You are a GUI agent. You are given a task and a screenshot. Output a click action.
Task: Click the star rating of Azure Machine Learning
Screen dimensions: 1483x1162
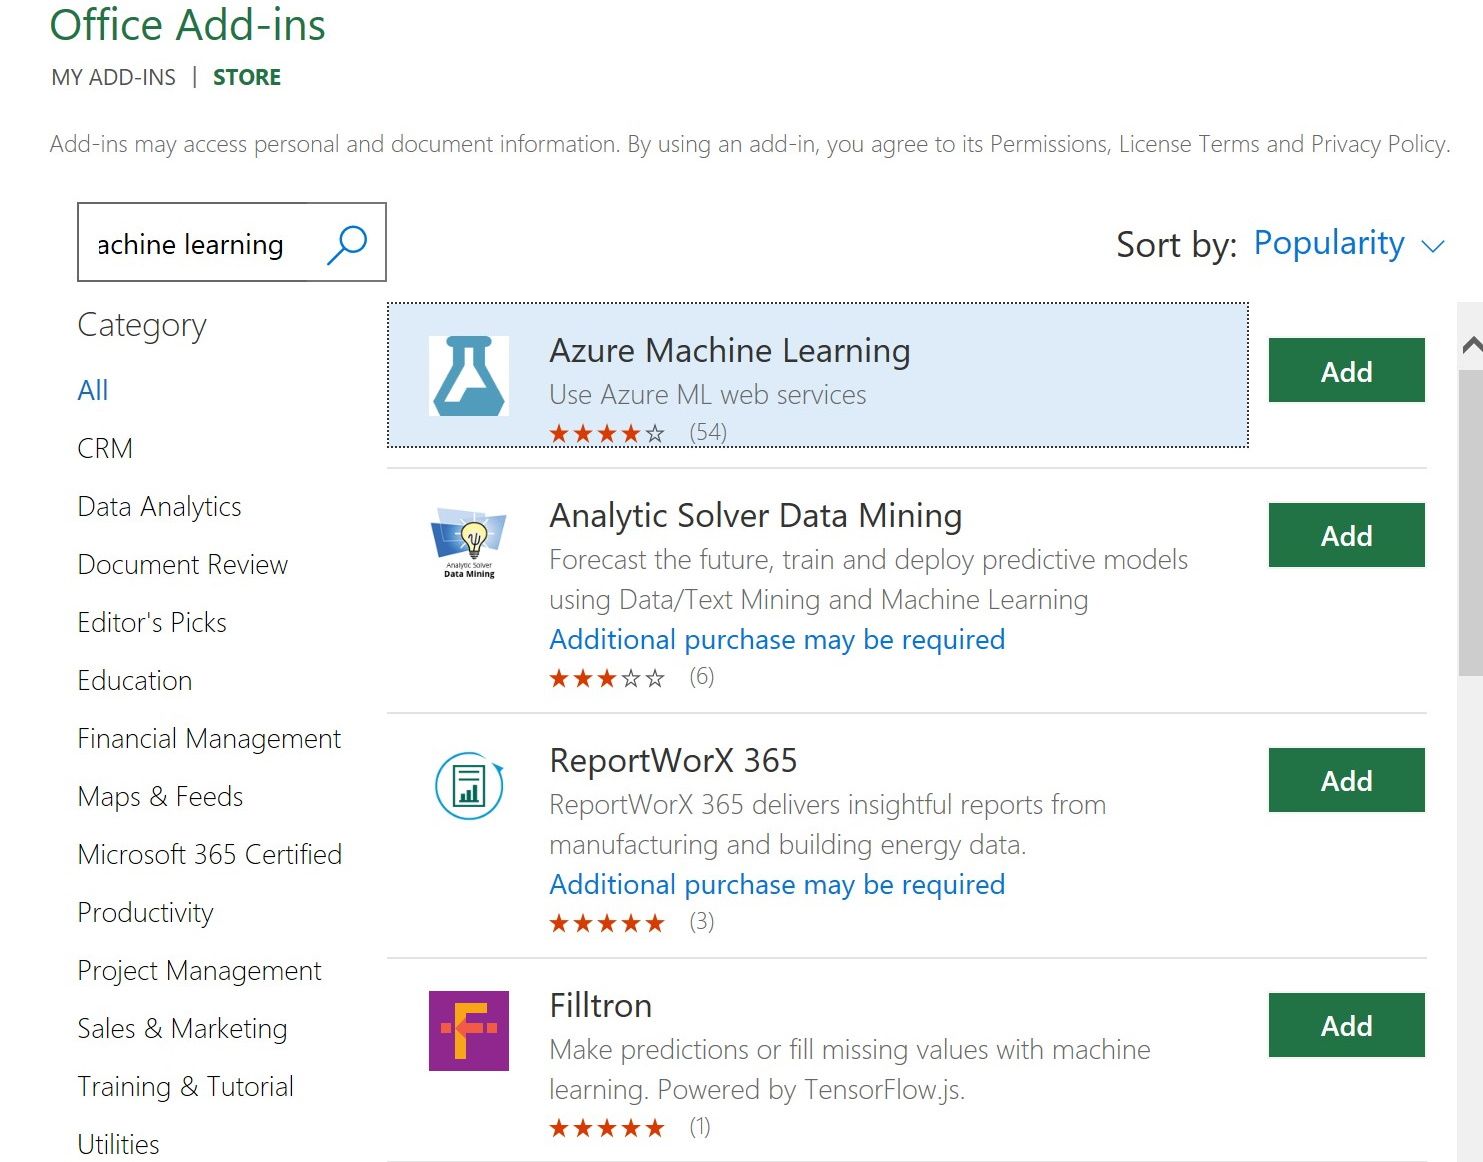(604, 432)
